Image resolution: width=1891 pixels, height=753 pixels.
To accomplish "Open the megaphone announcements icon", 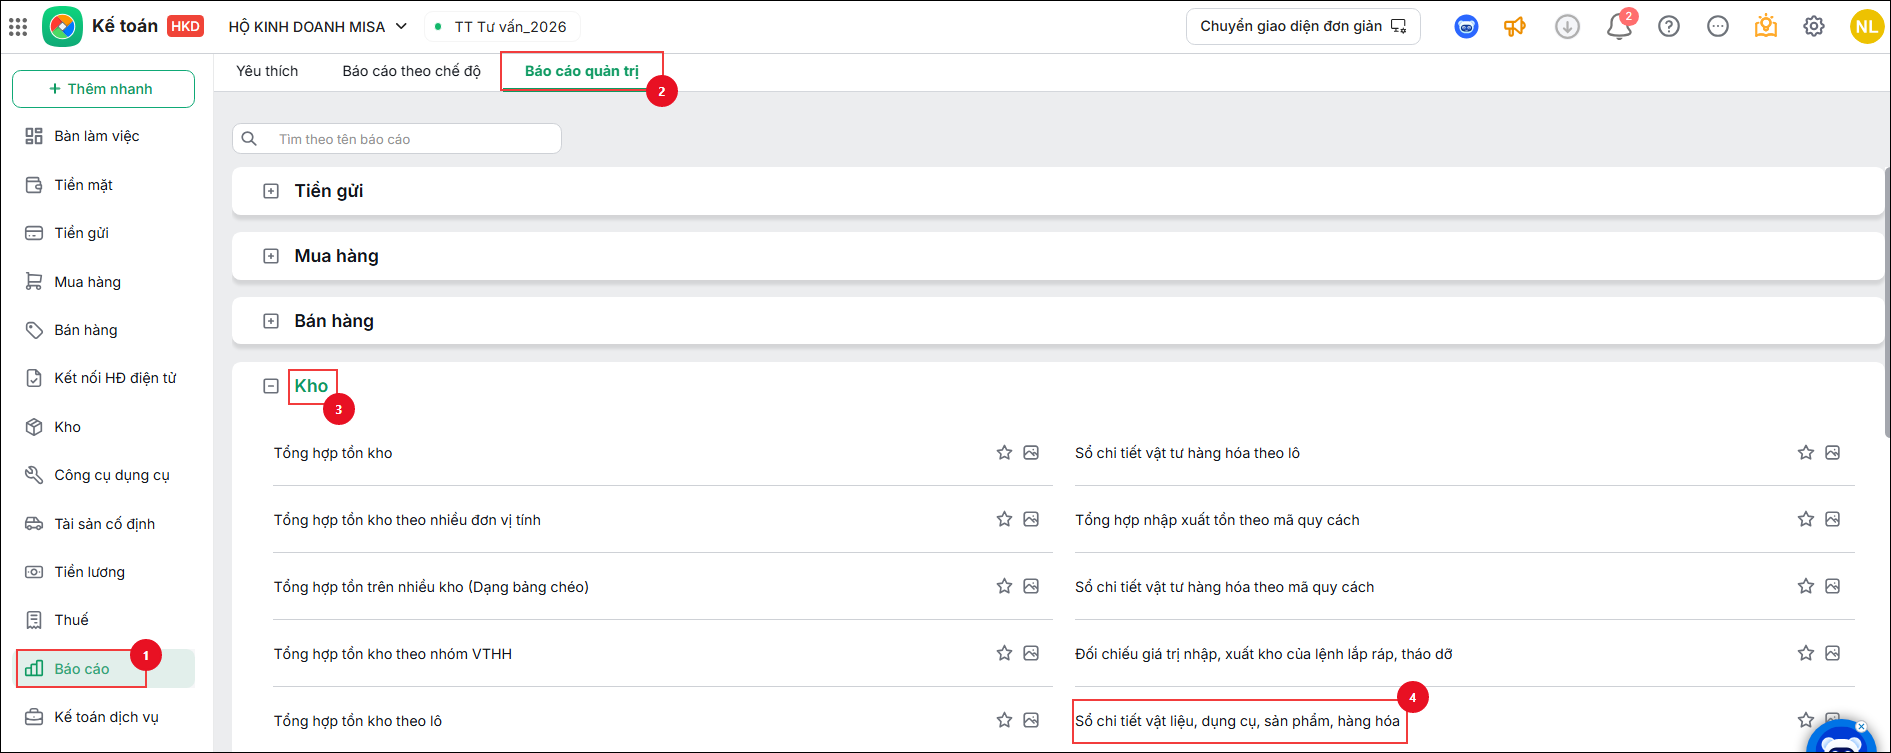I will click(1515, 27).
